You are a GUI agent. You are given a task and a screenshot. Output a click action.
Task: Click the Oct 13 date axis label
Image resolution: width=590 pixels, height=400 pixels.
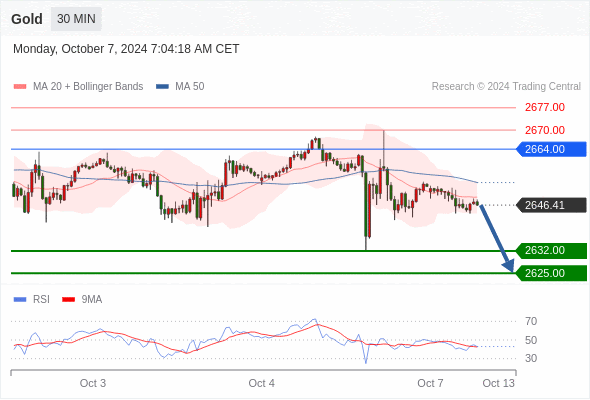[x=498, y=383]
